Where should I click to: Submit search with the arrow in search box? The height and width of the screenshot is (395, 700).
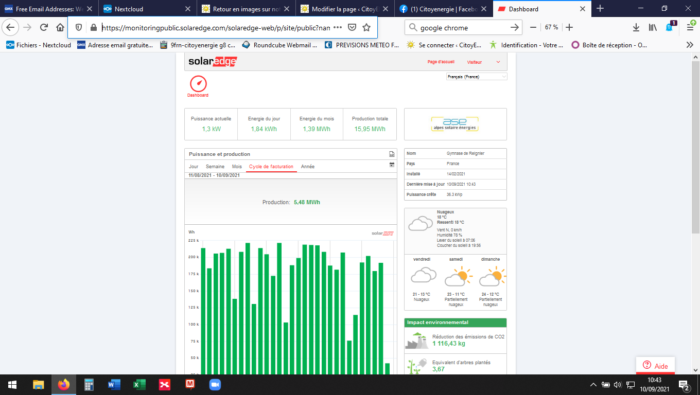pyautogui.click(x=514, y=27)
